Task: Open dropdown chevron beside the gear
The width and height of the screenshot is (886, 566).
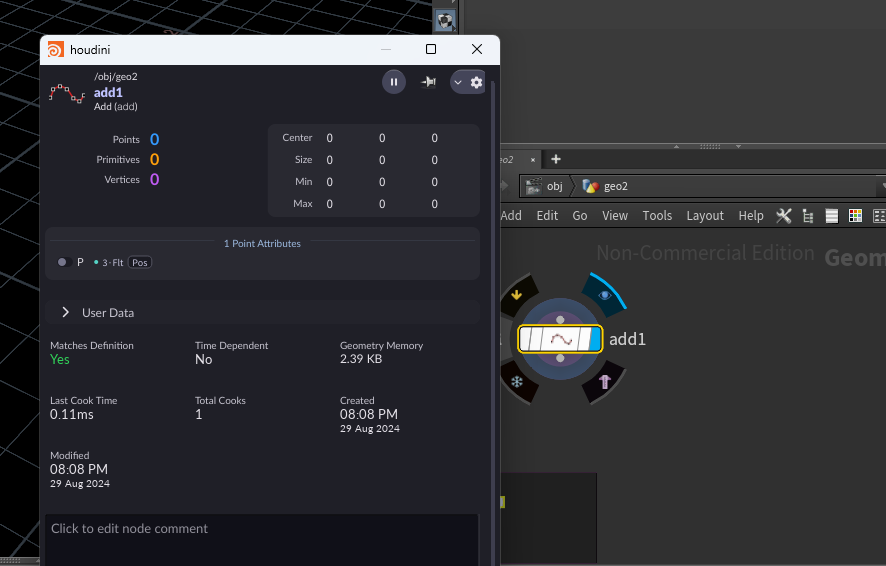Action: (458, 82)
